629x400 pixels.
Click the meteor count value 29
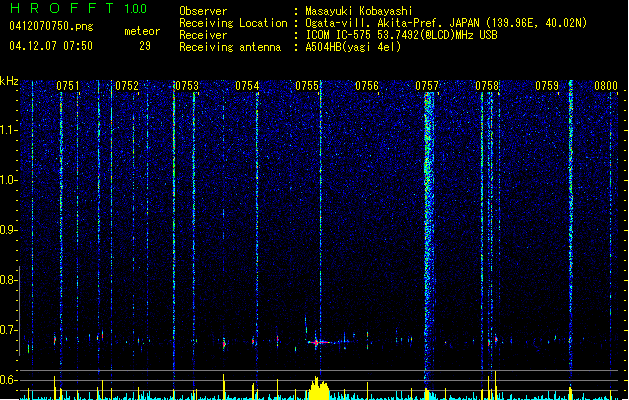(x=145, y=46)
